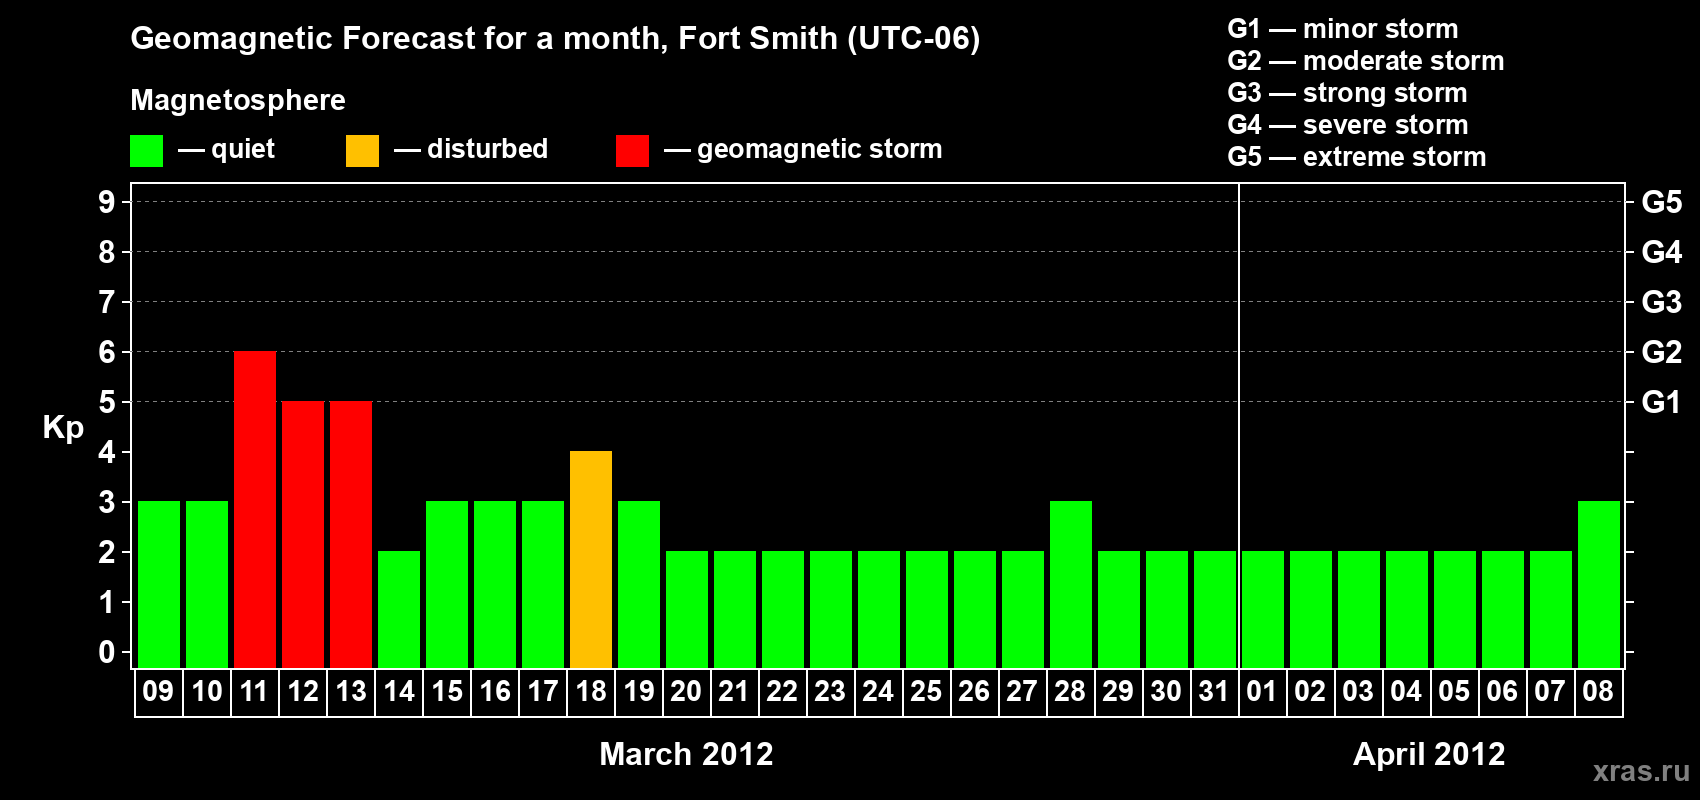Click the 'G1 — minor storm' legend text
This screenshot has height=800, width=1700.
coord(1343,29)
